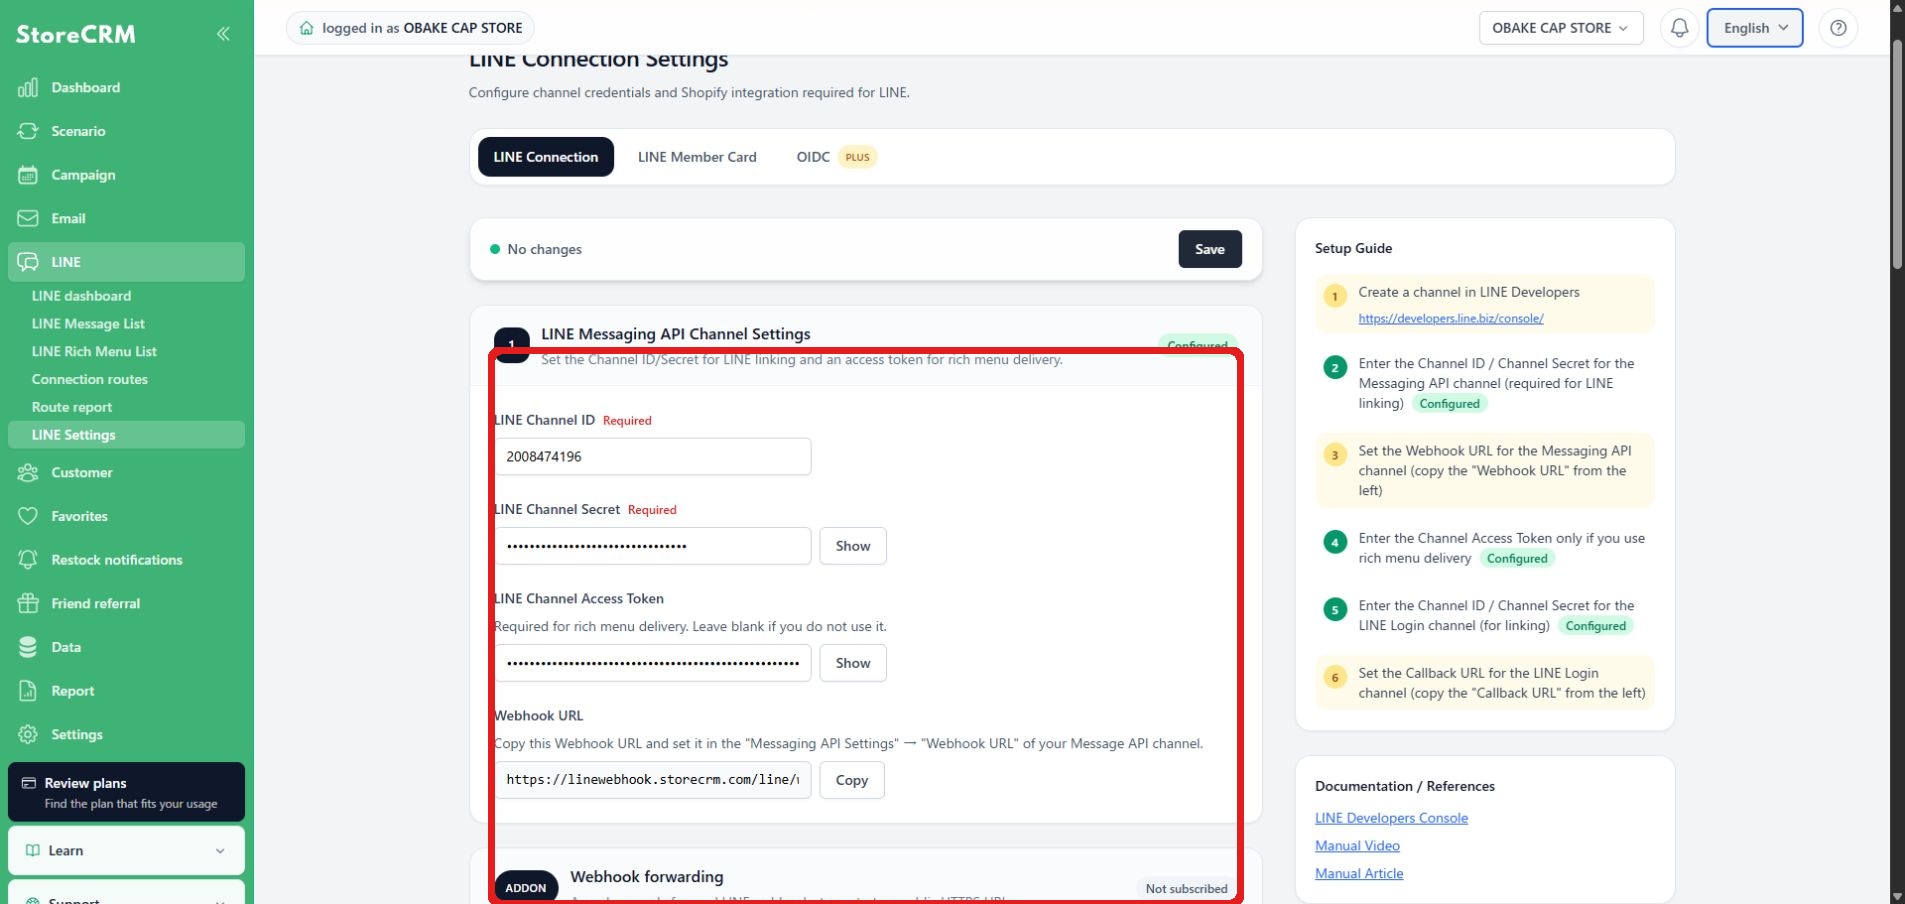Image resolution: width=1905 pixels, height=904 pixels.
Task: Switch to LINE Connection tab
Action: click(546, 157)
